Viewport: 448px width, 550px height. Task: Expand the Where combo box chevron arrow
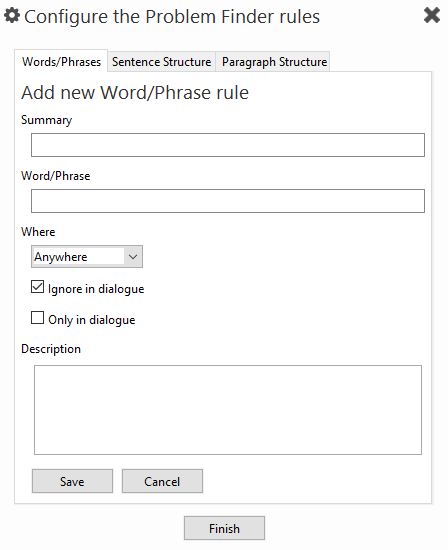[x=133, y=257]
